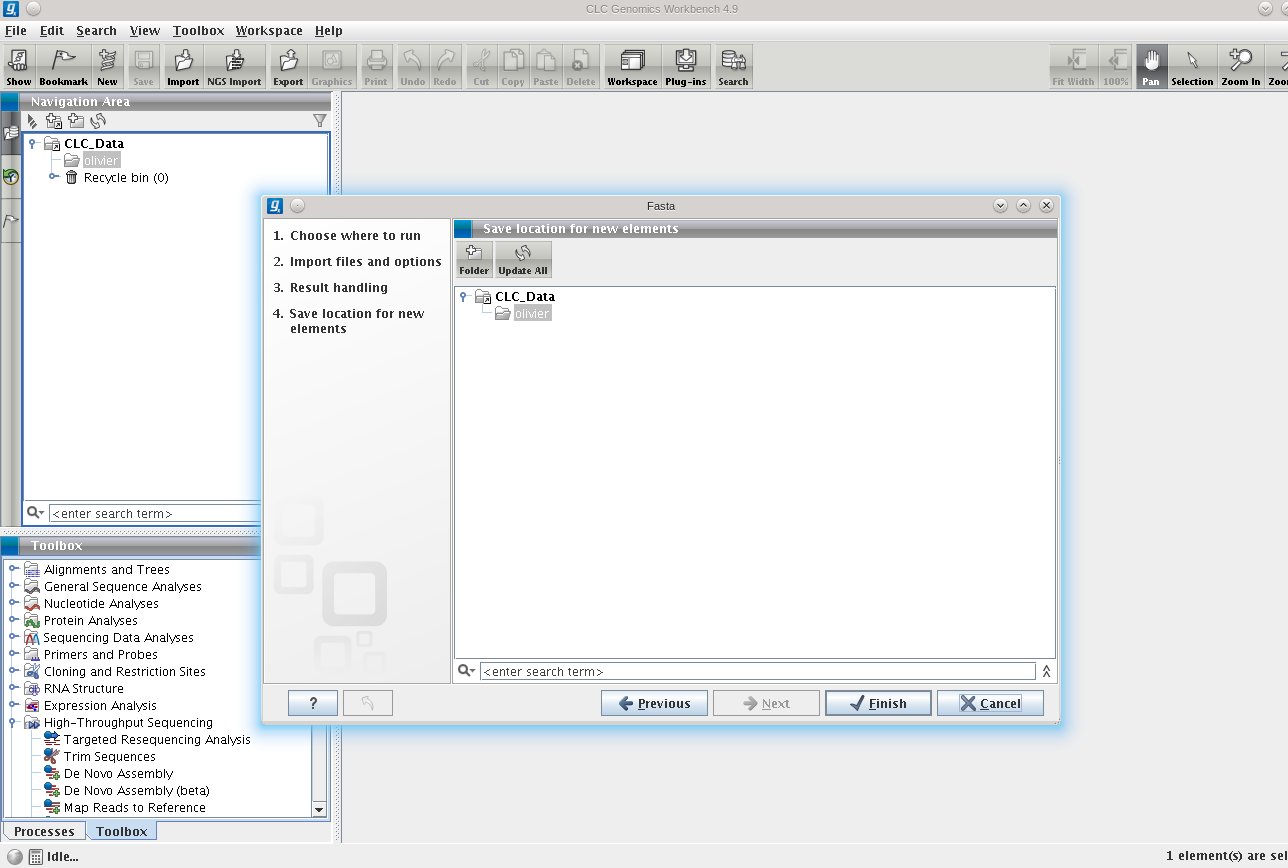The height and width of the screenshot is (868, 1288).
Task: Open the Toolbox menu
Action: pos(198,31)
